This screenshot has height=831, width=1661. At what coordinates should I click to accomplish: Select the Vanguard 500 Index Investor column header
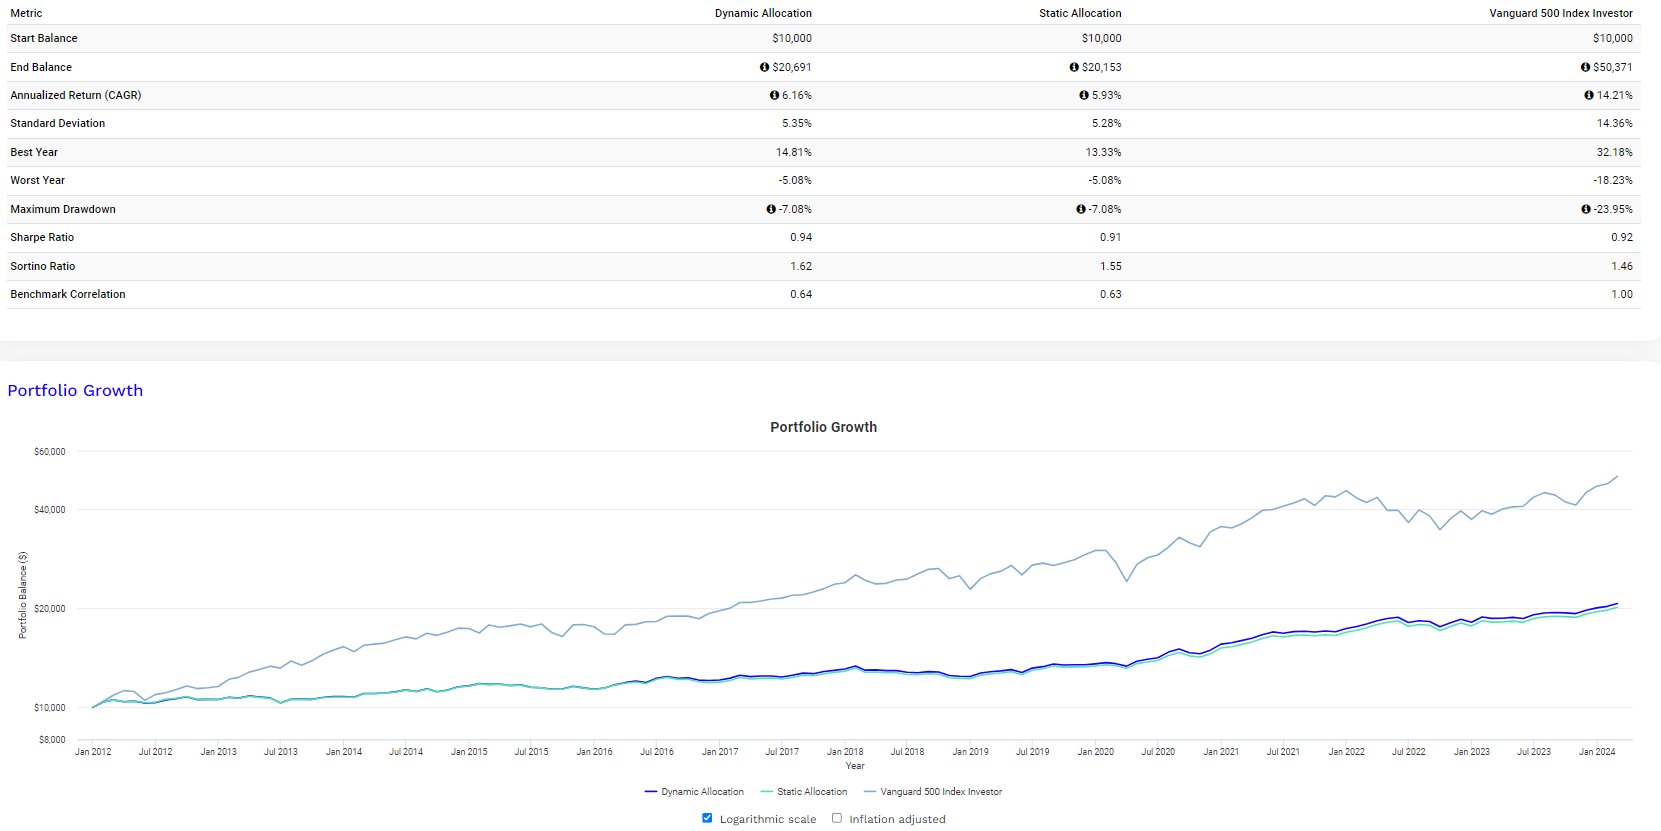1560,13
